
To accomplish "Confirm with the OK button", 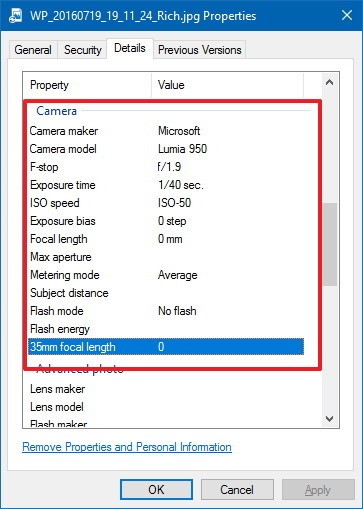I will click(x=156, y=490).
